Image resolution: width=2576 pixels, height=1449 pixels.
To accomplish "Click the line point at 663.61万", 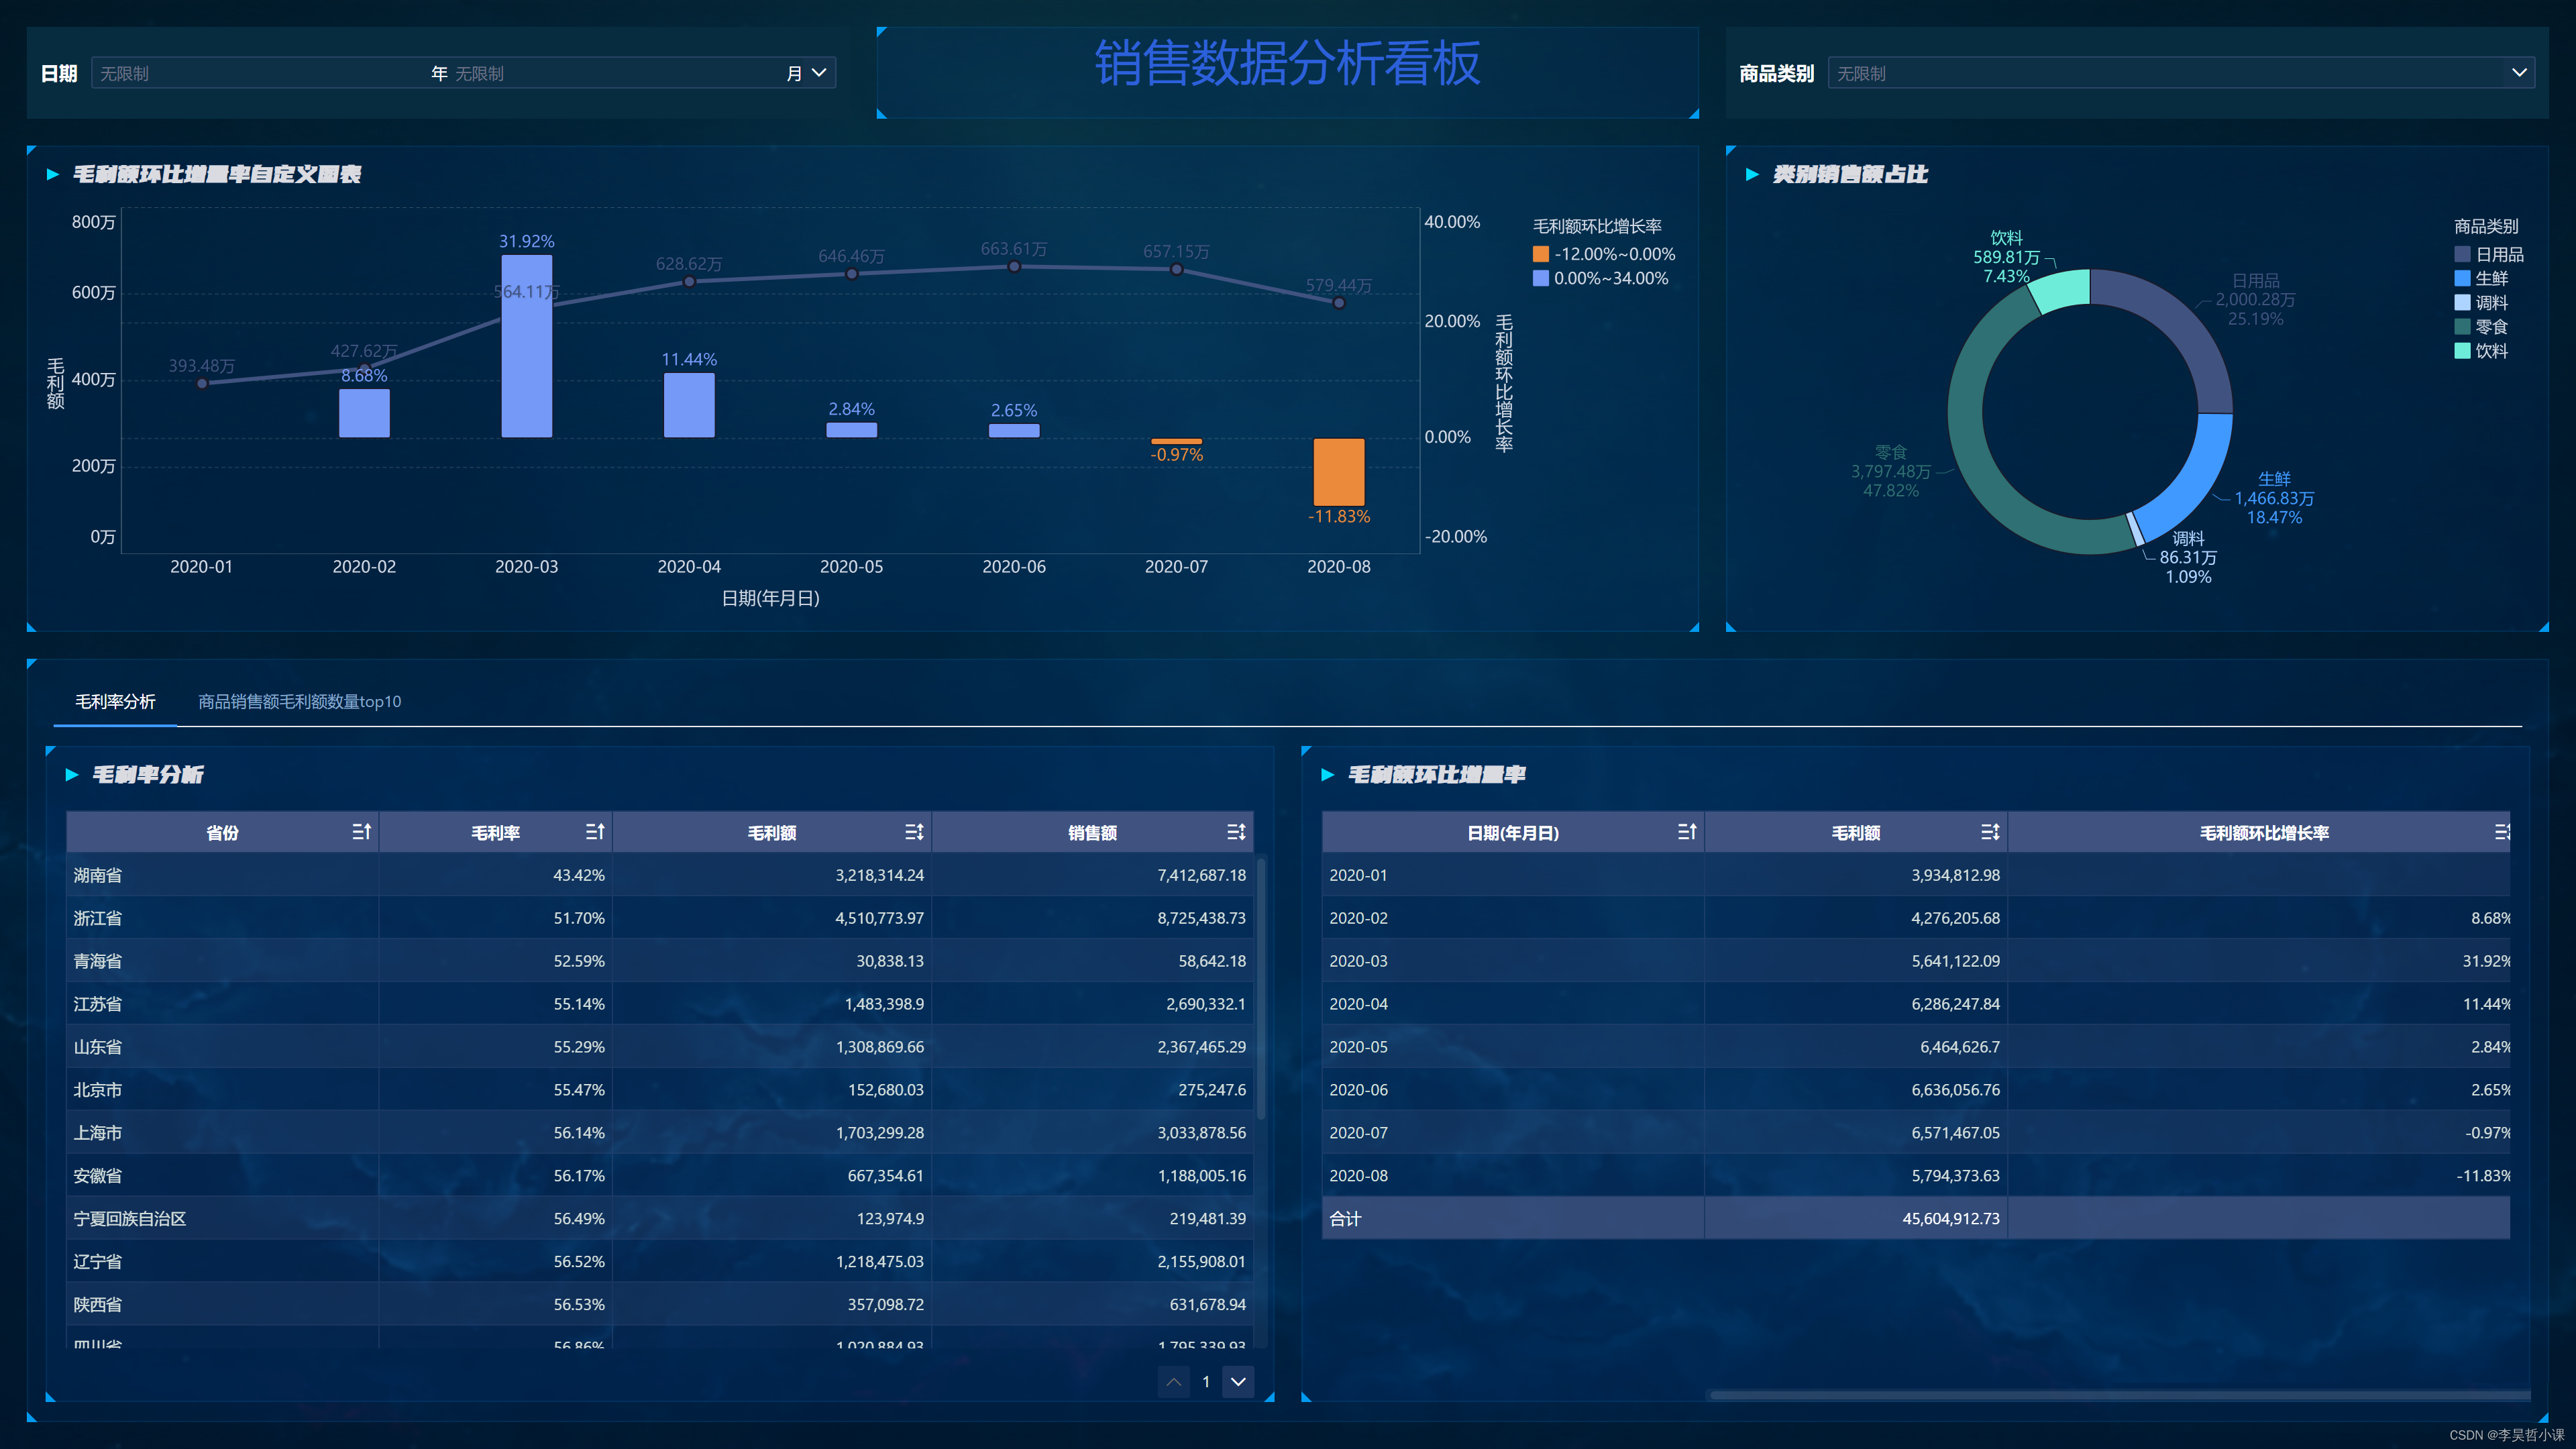I will point(1014,266).
